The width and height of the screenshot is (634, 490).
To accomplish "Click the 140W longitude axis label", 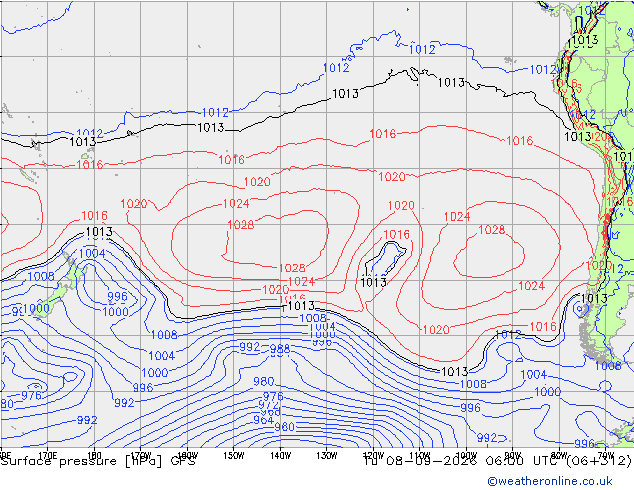I will point(280,456).
